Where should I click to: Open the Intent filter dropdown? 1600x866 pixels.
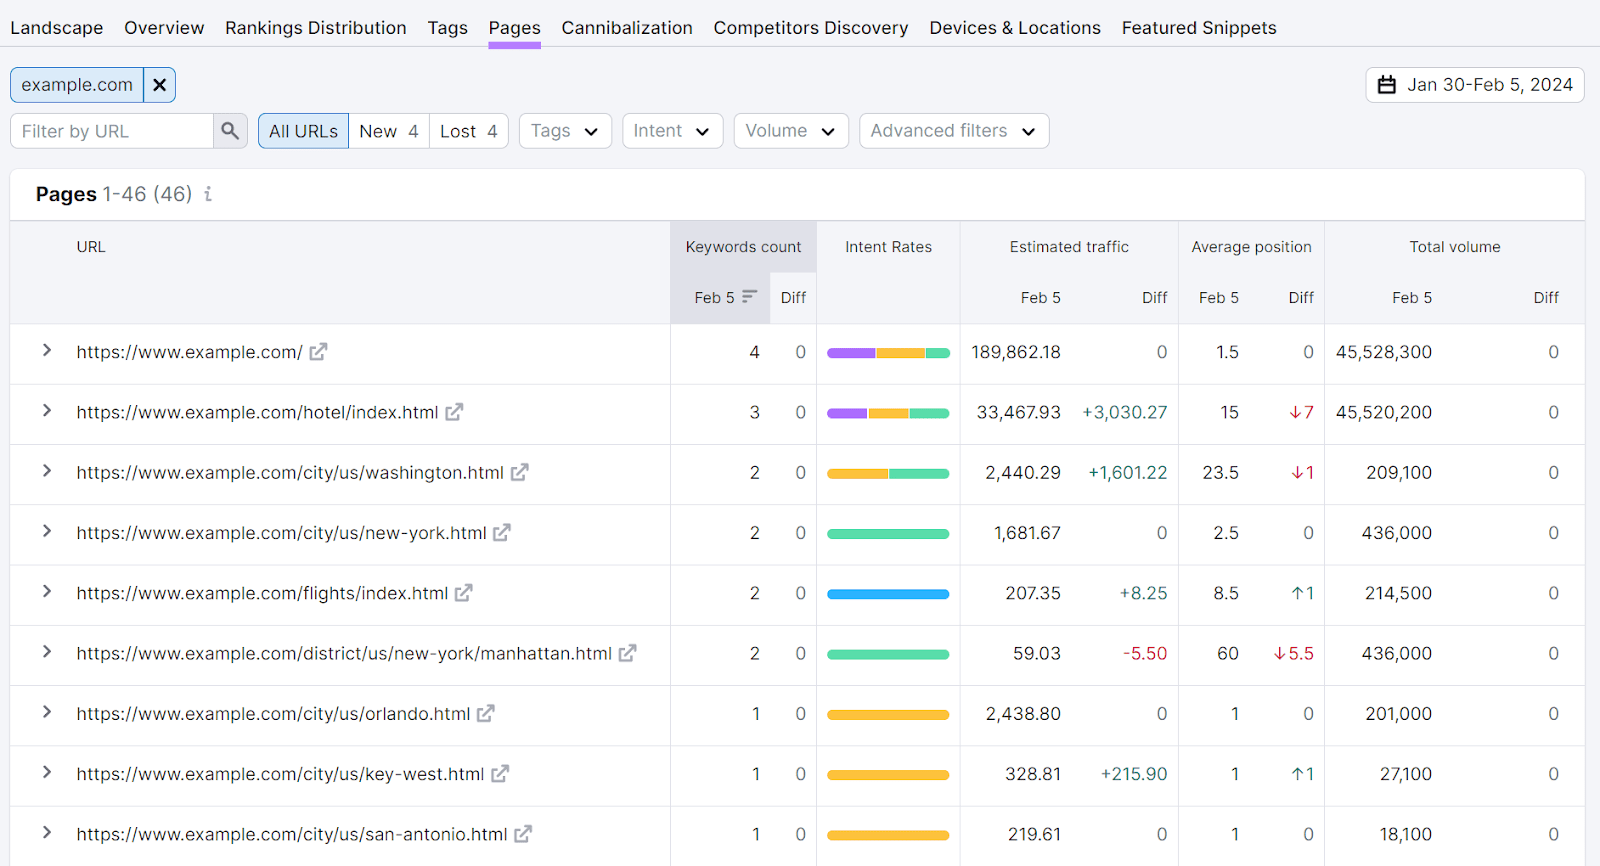point(672,131)
